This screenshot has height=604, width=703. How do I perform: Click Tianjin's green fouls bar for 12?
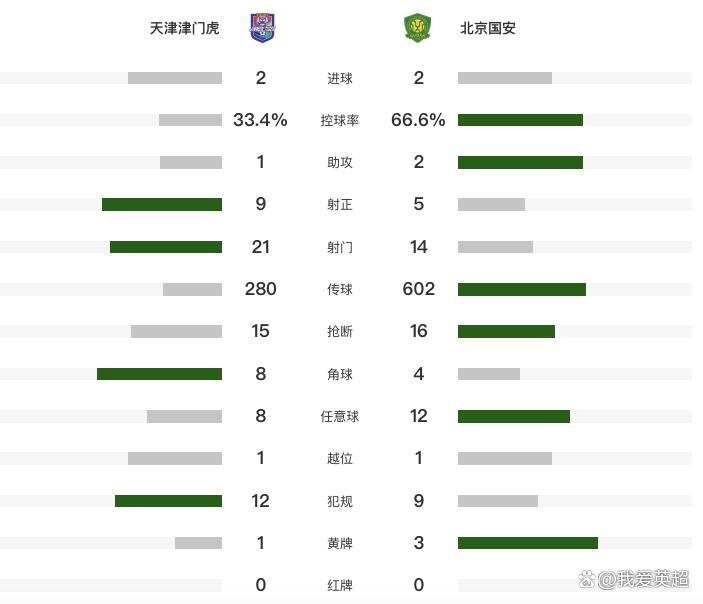(168, 501)
